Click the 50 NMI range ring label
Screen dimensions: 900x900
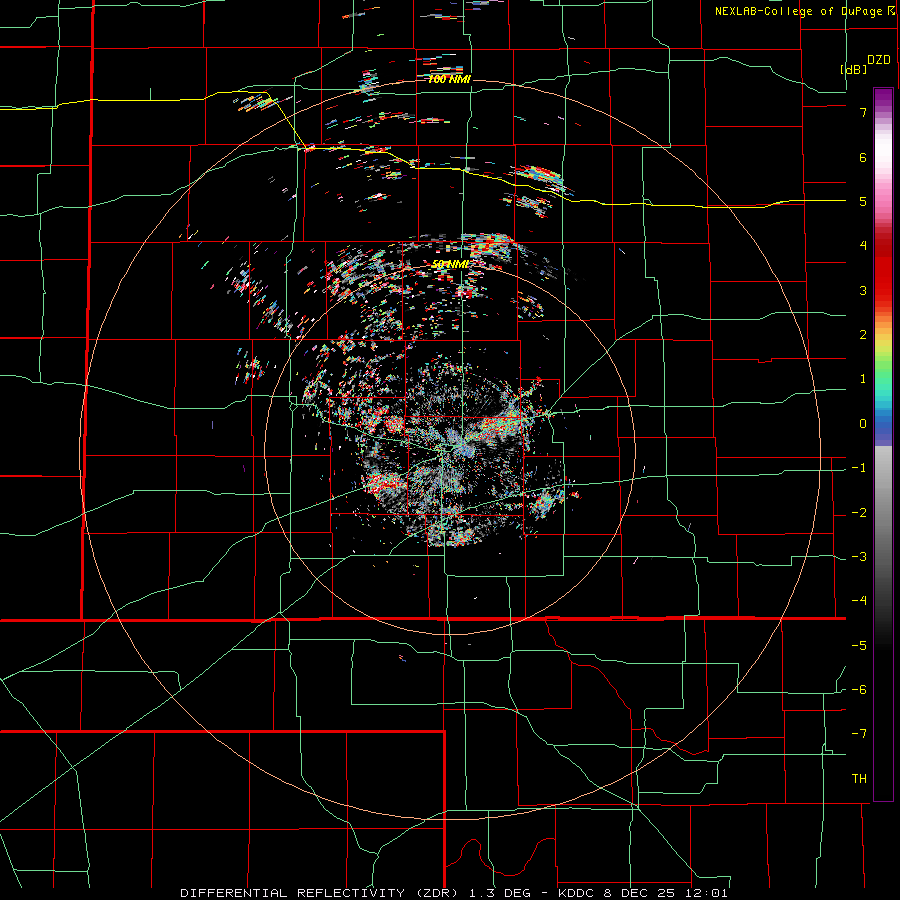pyautogui.click(x=450, y=264)
